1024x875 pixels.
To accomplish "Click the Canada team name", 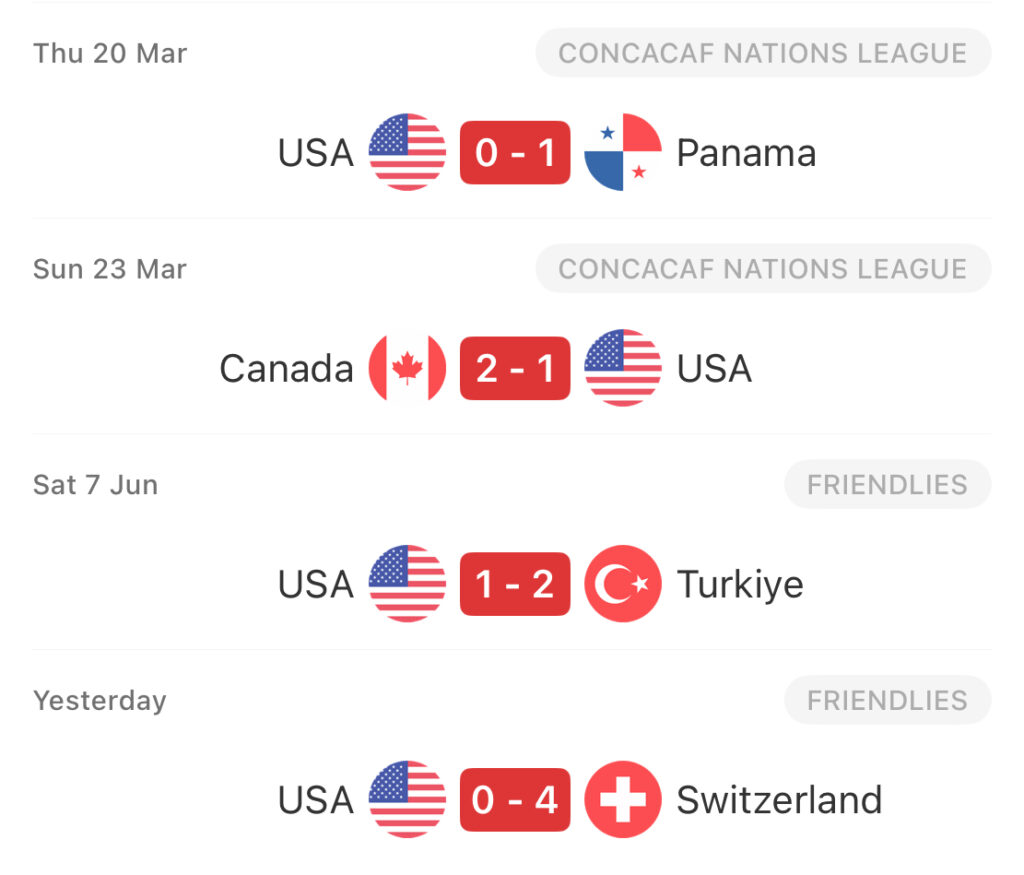I will [286, 368].
